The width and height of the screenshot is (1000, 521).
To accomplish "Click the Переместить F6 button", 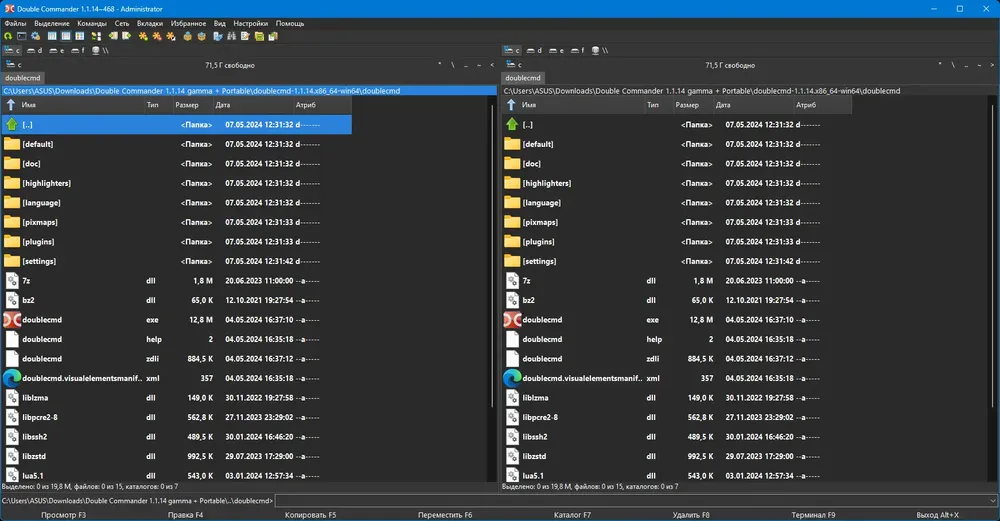I will (445, 515).
